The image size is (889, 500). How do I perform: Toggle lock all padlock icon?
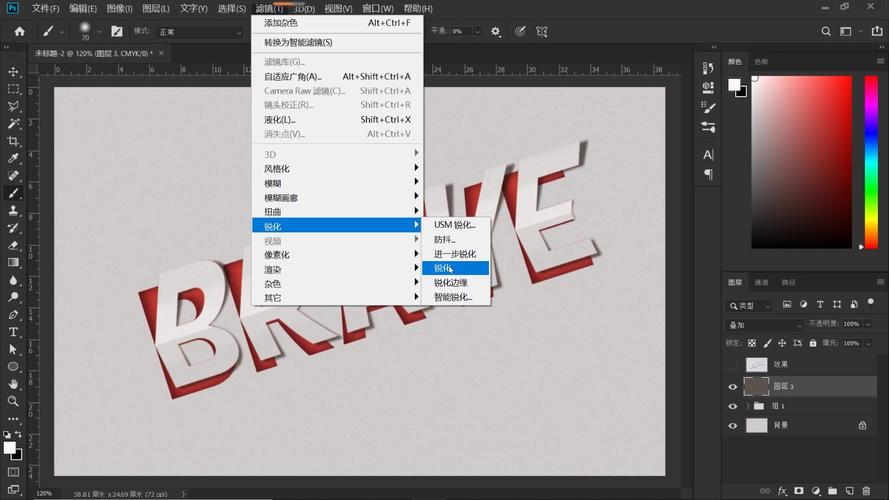point(813,344)
